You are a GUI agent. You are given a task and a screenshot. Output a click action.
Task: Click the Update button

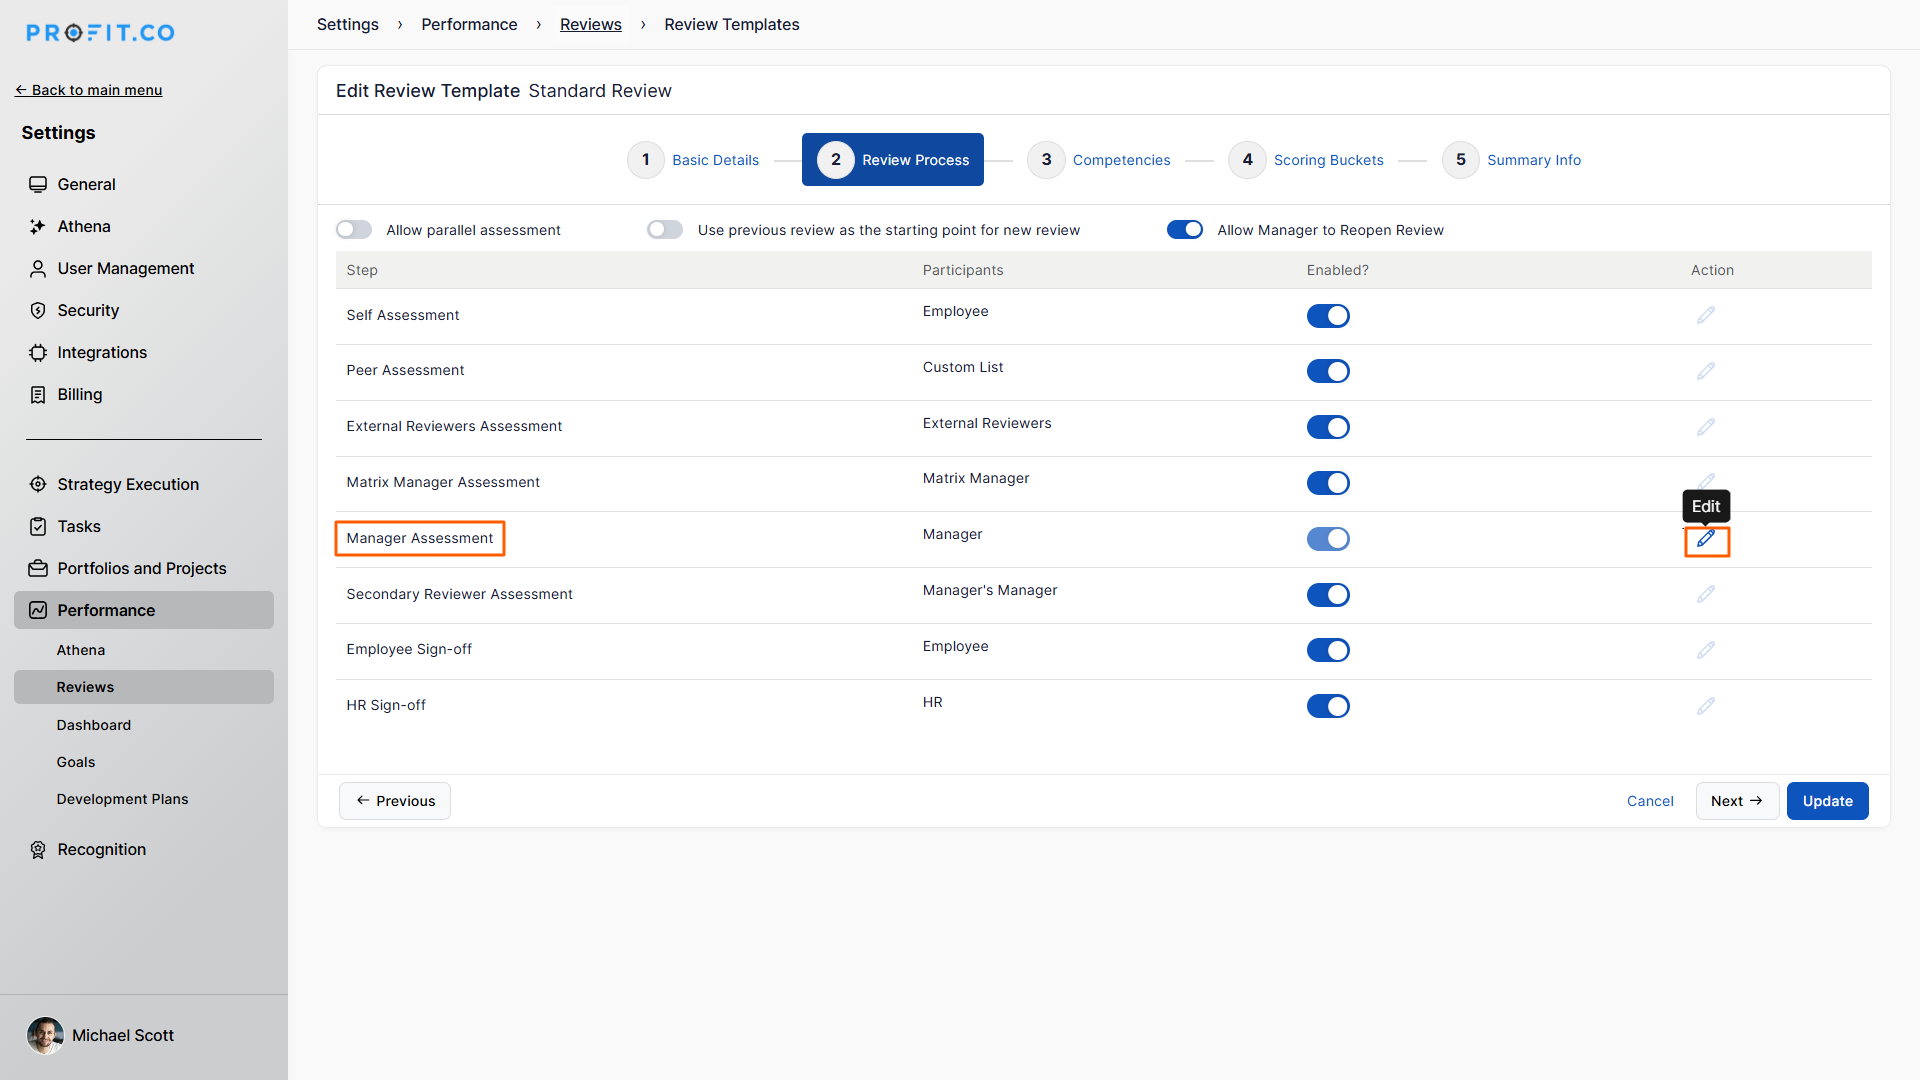[1827, 801]
